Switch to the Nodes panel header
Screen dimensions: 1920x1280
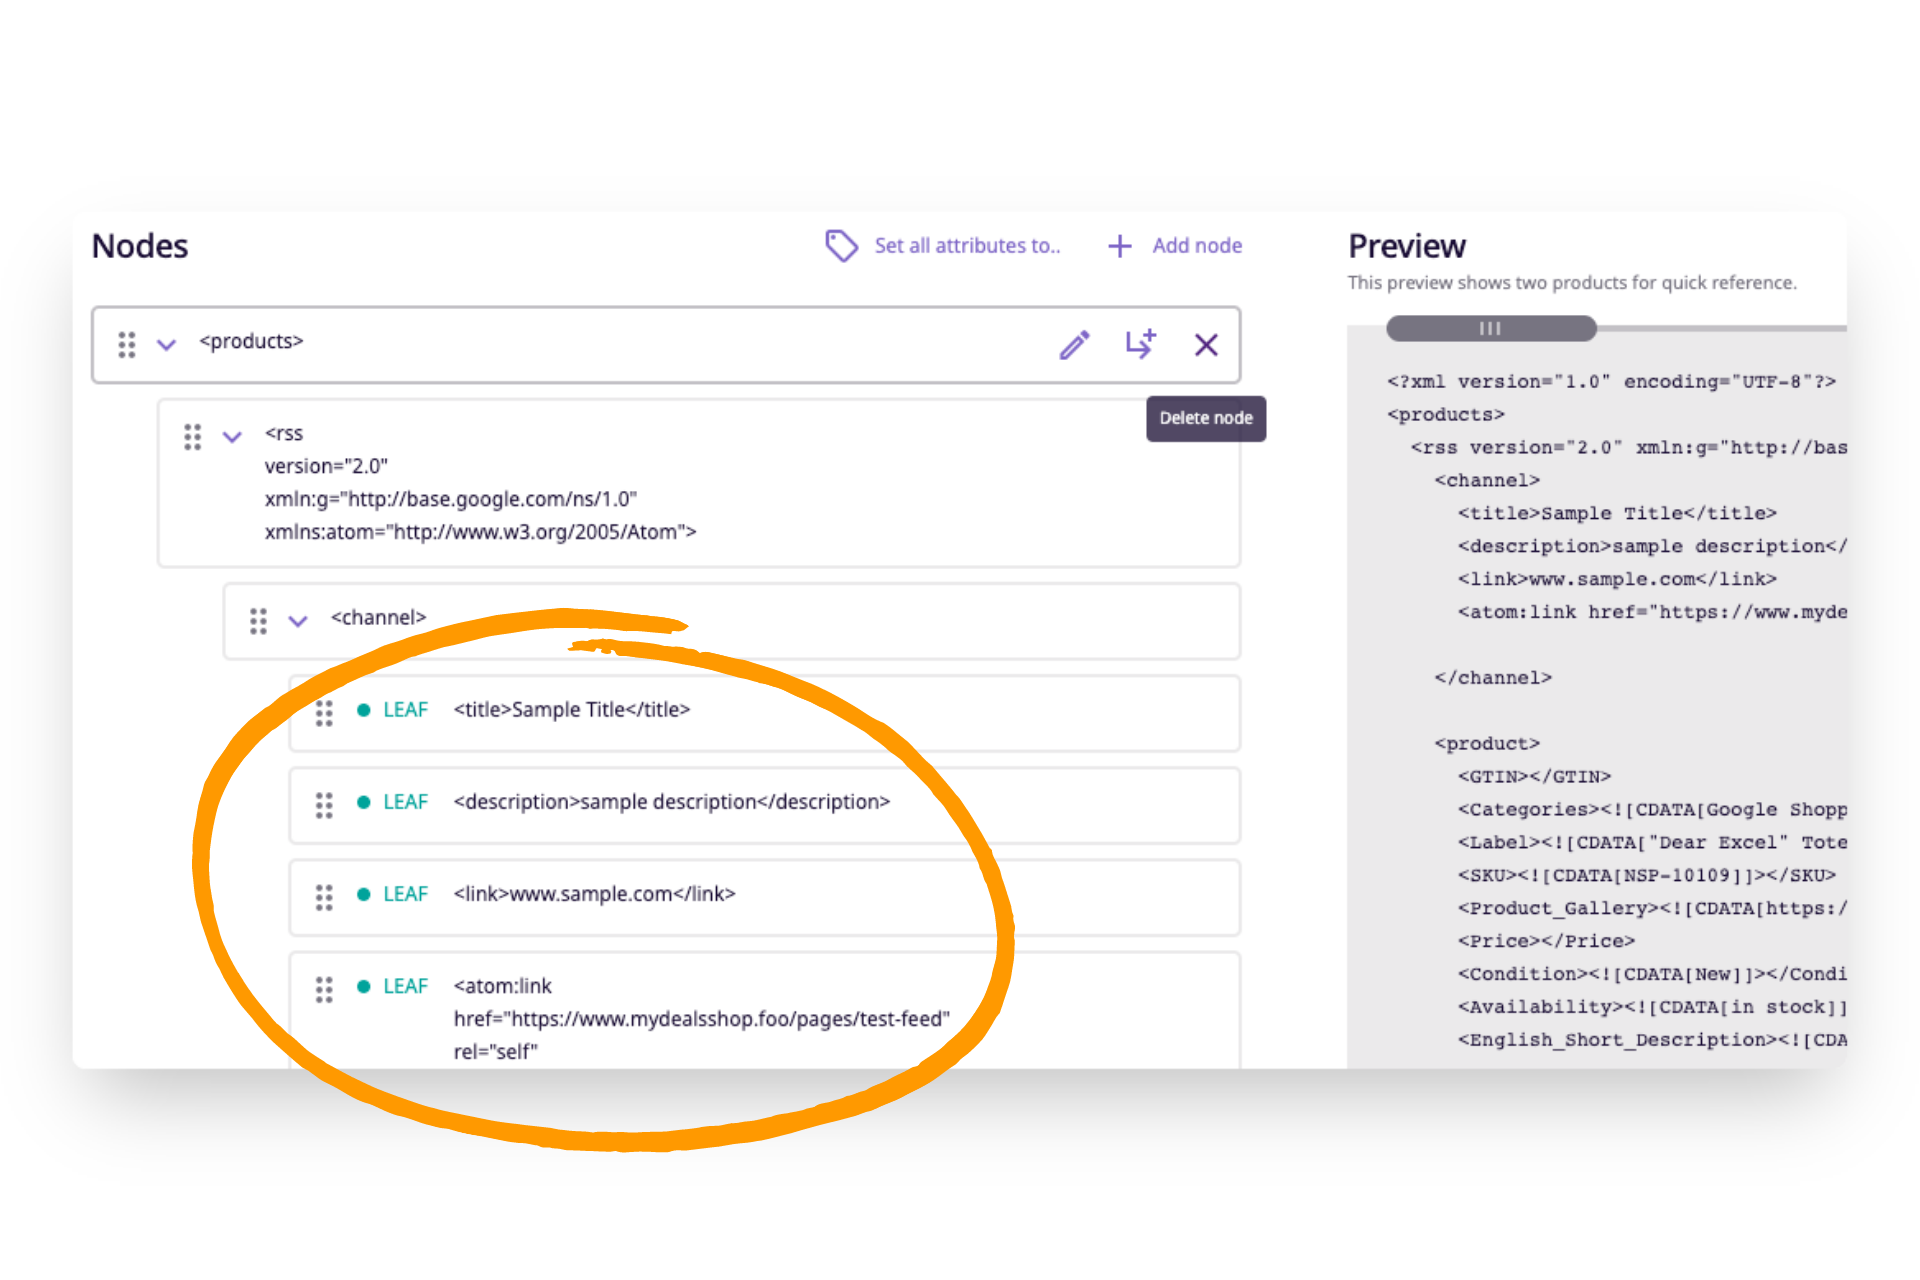[139, 245]
